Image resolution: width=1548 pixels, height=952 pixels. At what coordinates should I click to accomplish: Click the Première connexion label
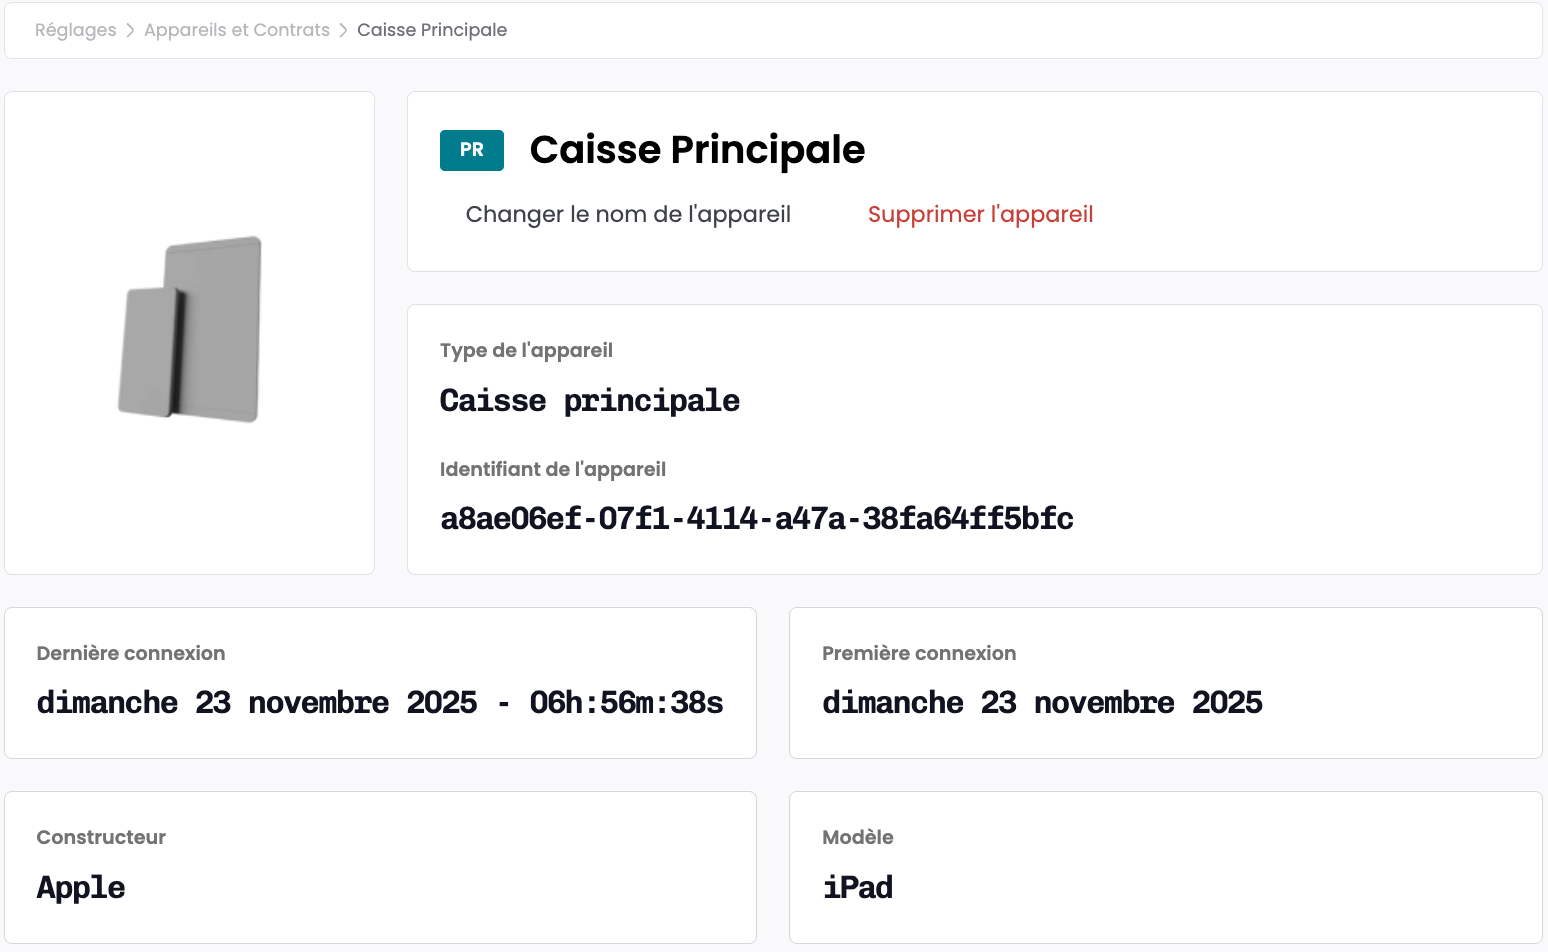919,653
